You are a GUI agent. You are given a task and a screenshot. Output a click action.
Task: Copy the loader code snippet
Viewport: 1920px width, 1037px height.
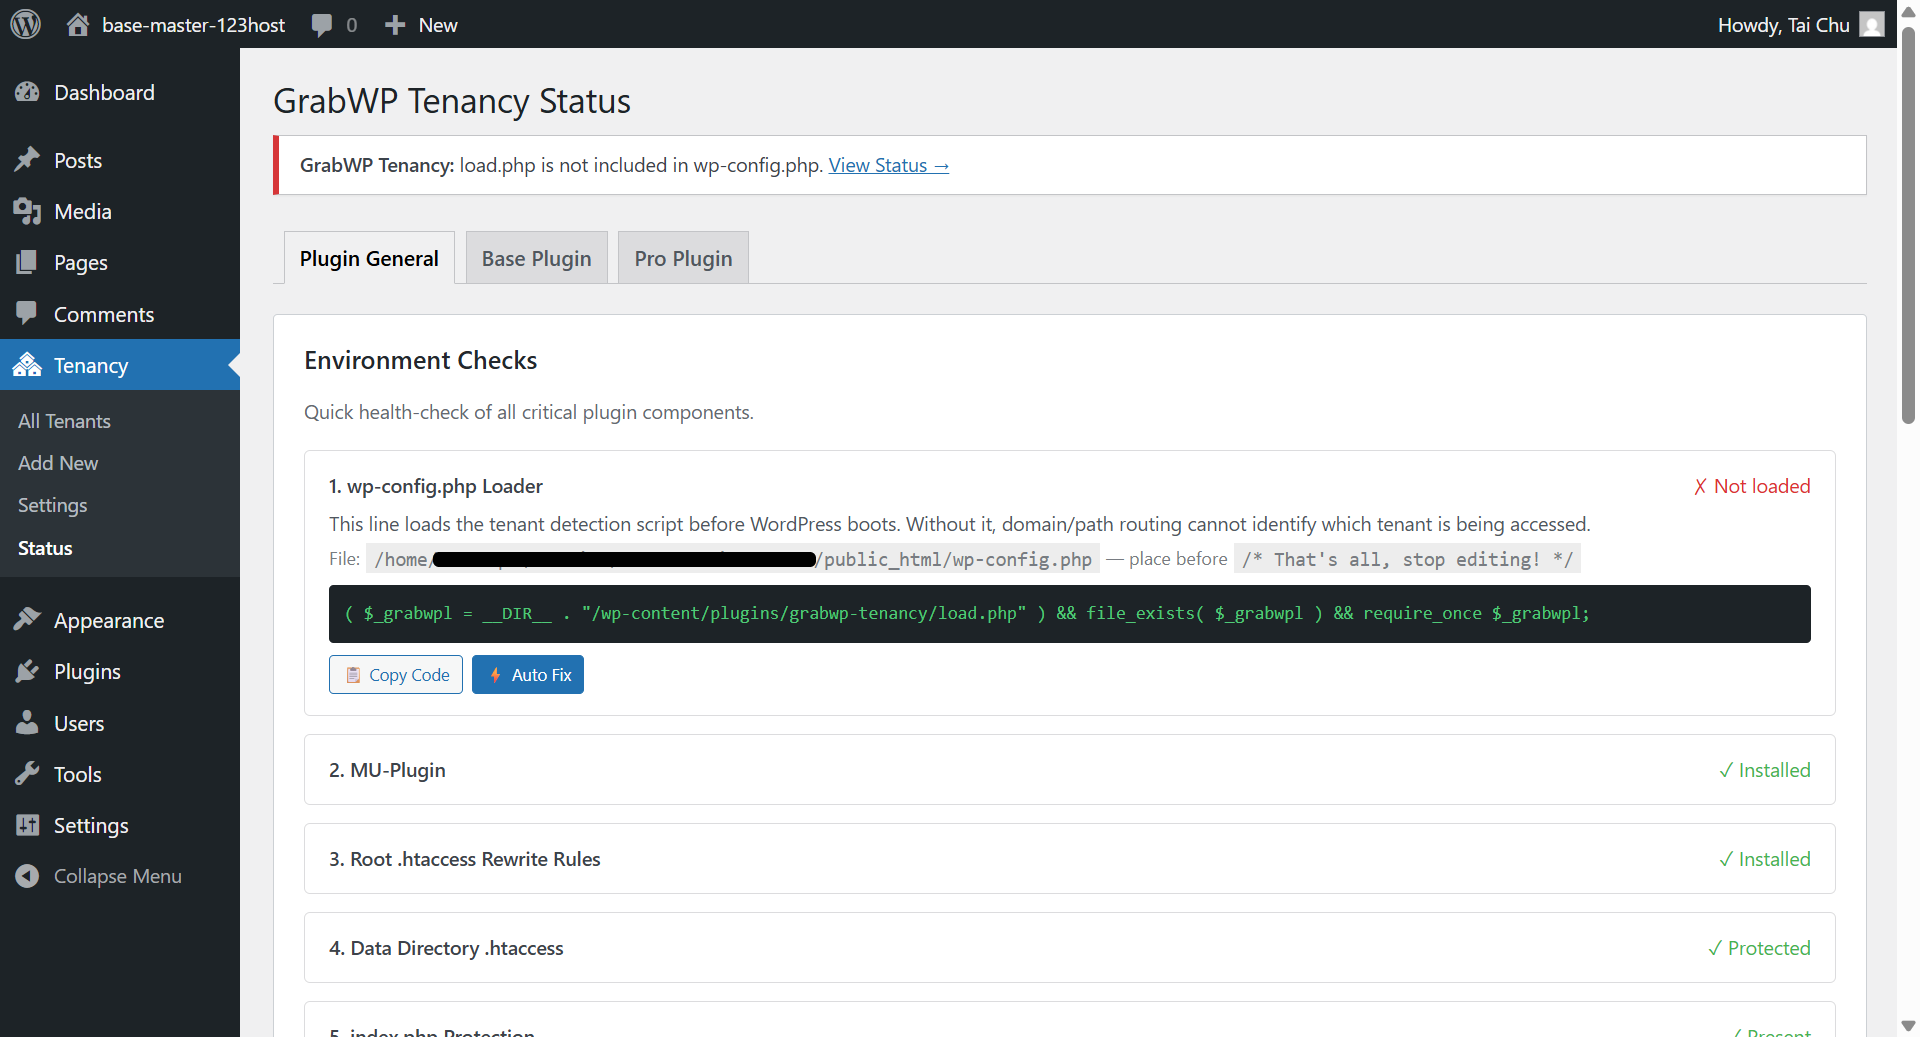tap(395, 674)
